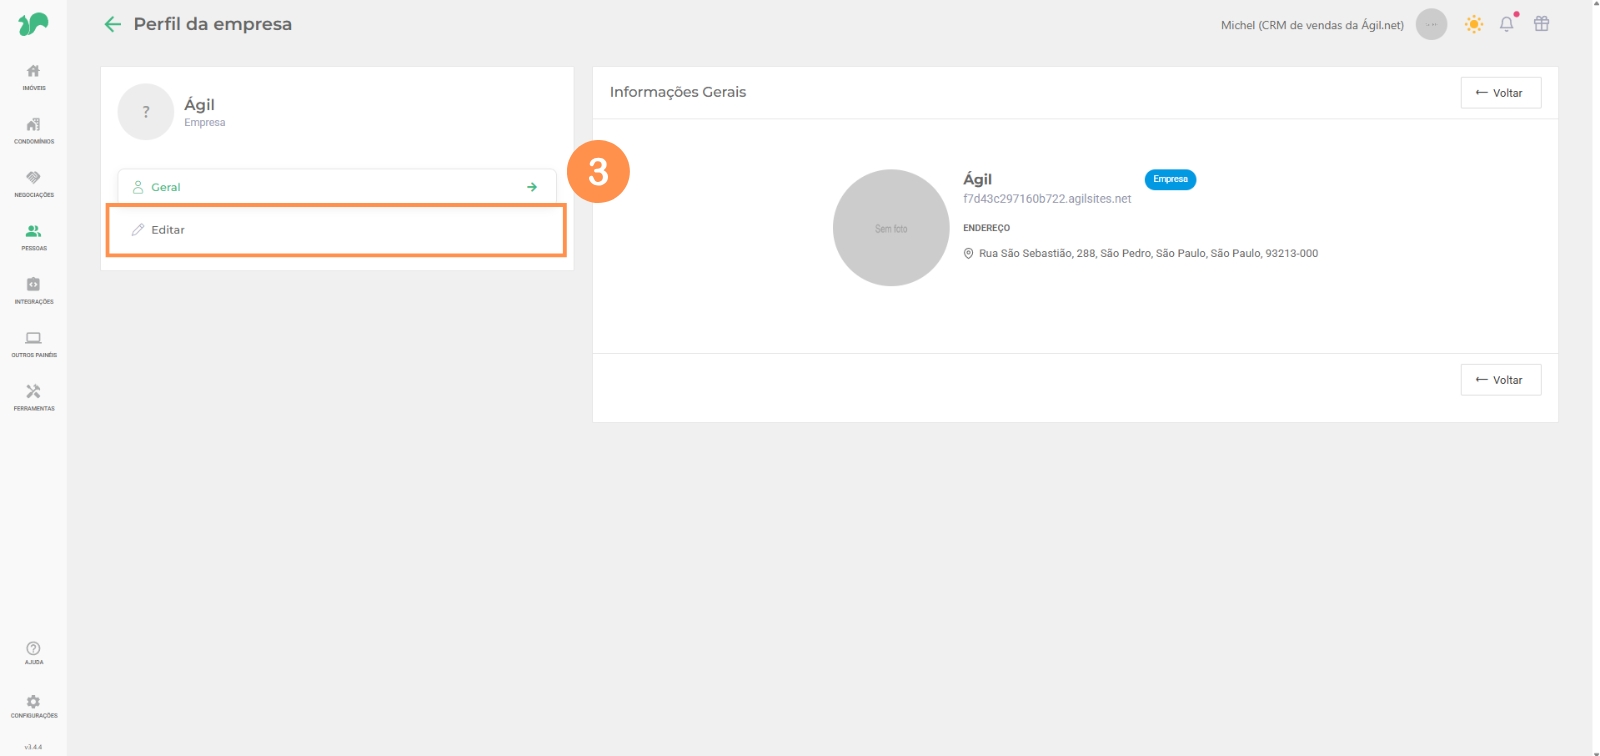This screenshot has width=1600, height=756.
Task: Select the Editar menu item
Action: (x=336, y=230)
